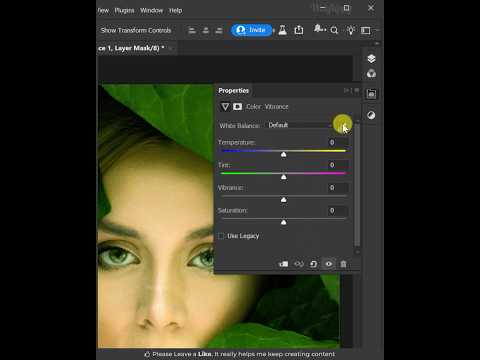Image resolution: width=480 pixels, height=360 pixels.
Task: Click the align horizontal centers icon
Action: pyautogui.click(x=206, y=31)
